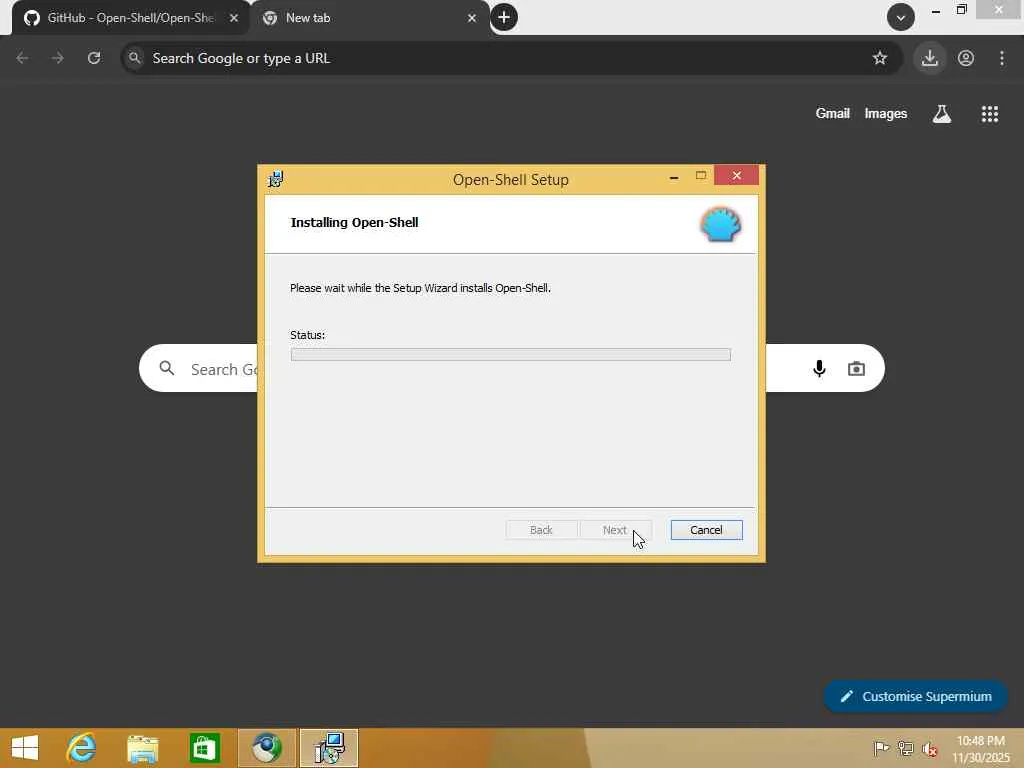
Task: Open Google Images link
Action: (886, 114)
